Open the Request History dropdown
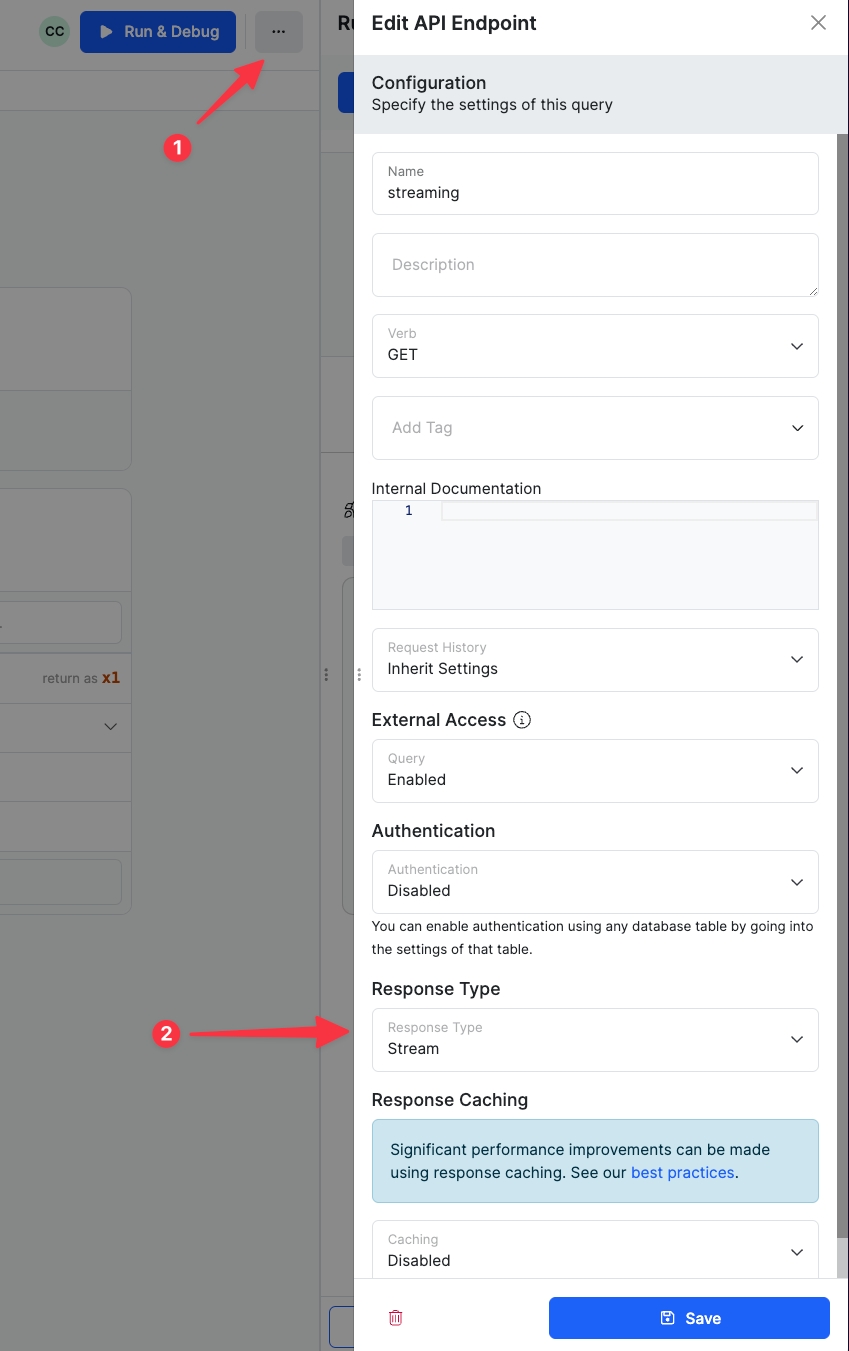The image size is (849, 1351). tap(595, 660)
